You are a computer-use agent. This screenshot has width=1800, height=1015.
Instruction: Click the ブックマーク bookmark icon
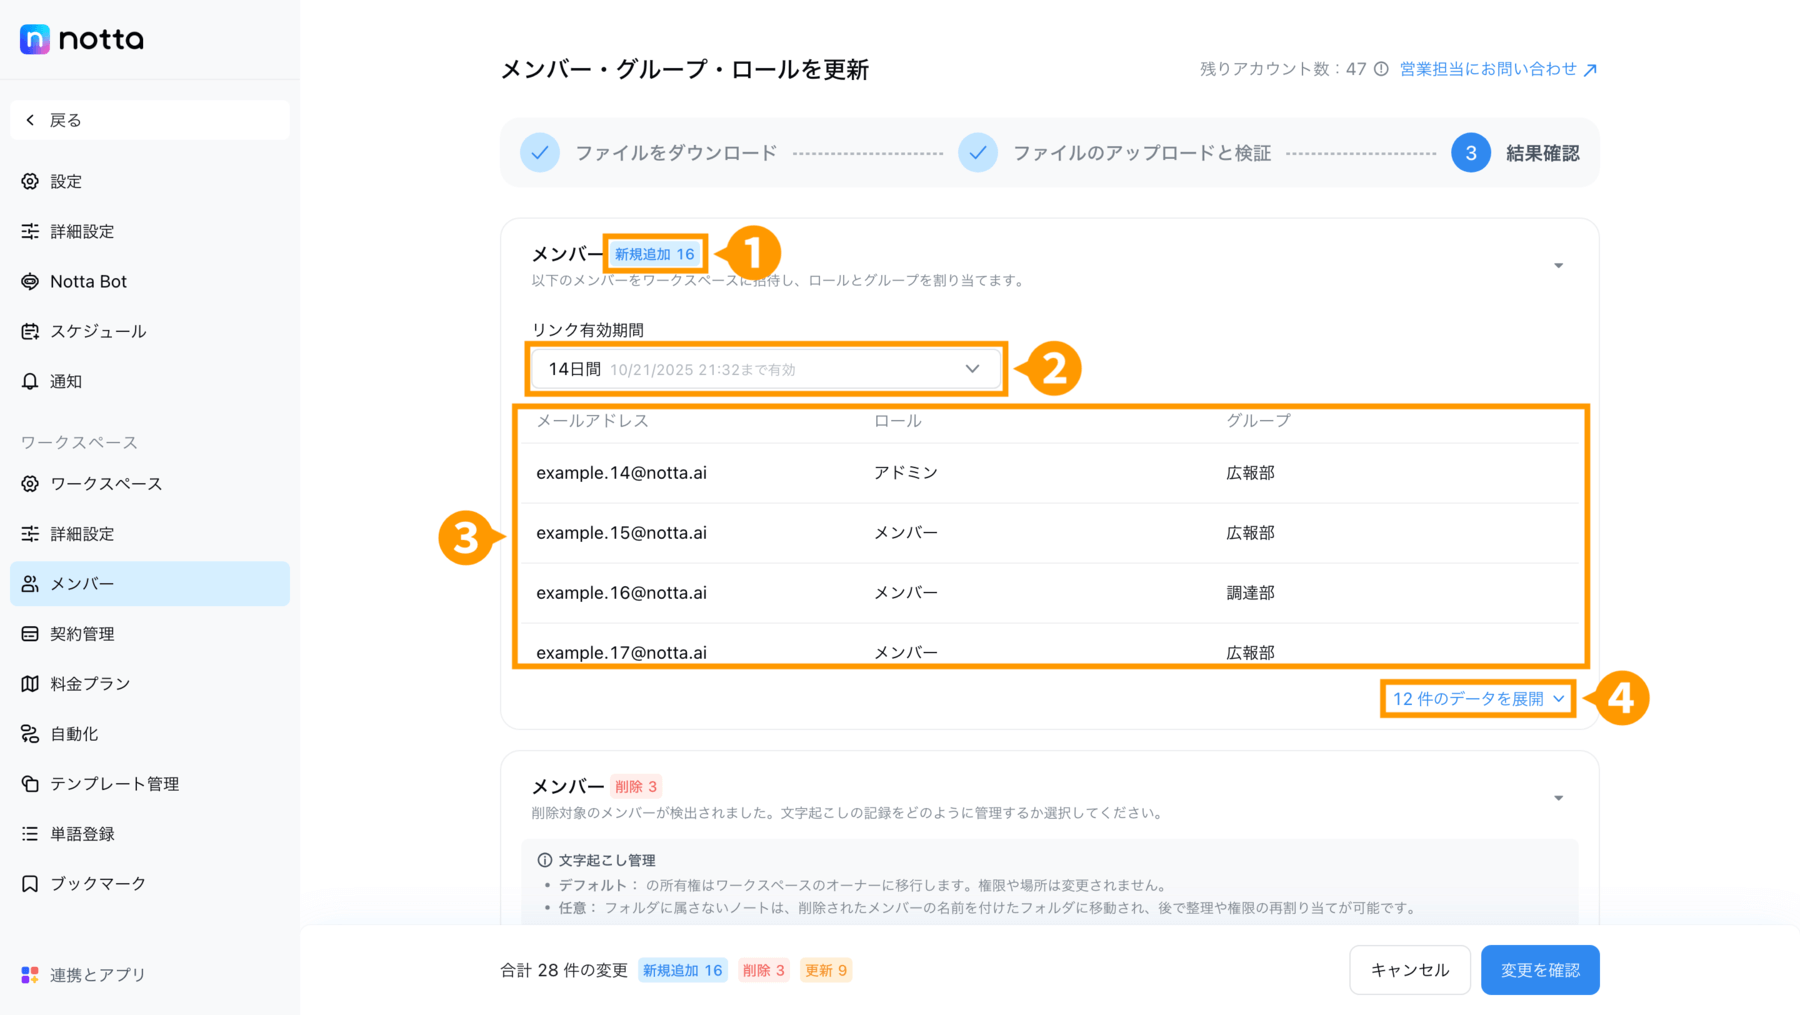(30, 883)
